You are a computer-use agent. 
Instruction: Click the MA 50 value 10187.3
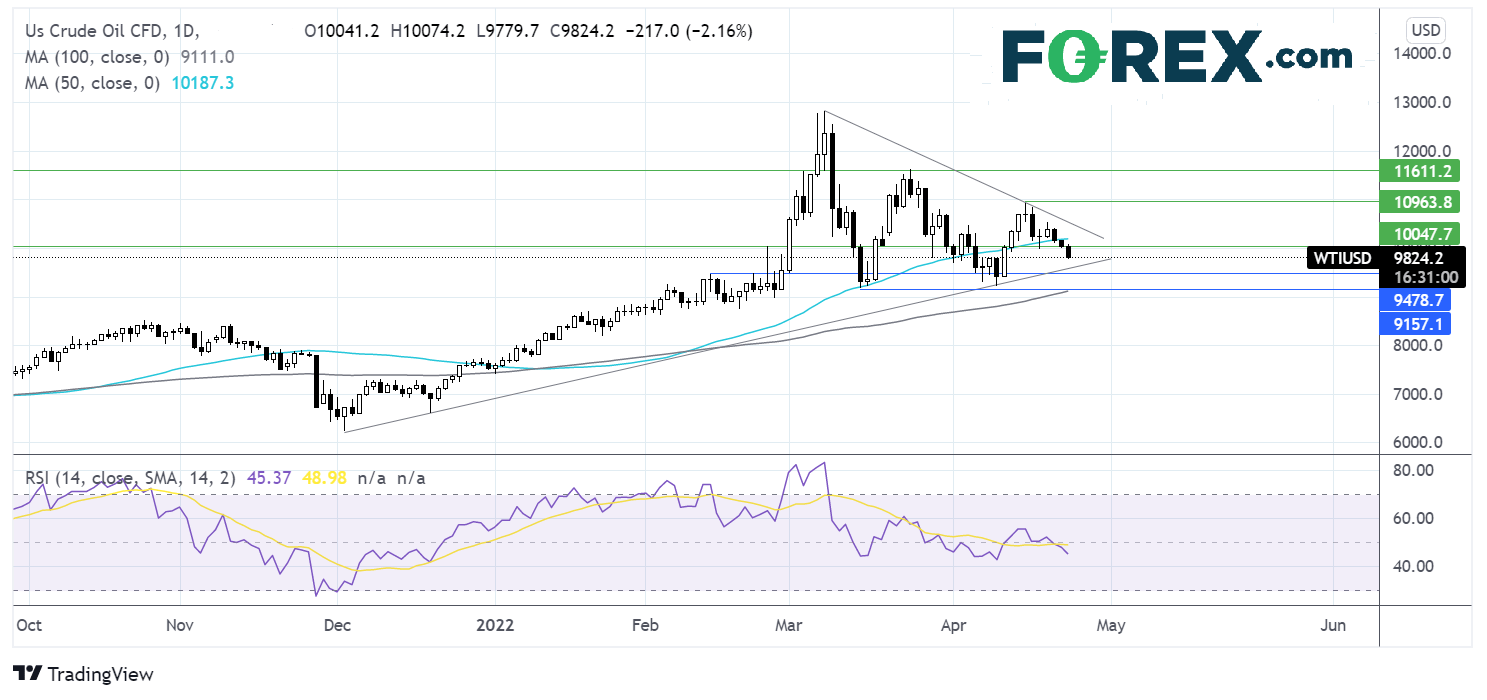202,83
